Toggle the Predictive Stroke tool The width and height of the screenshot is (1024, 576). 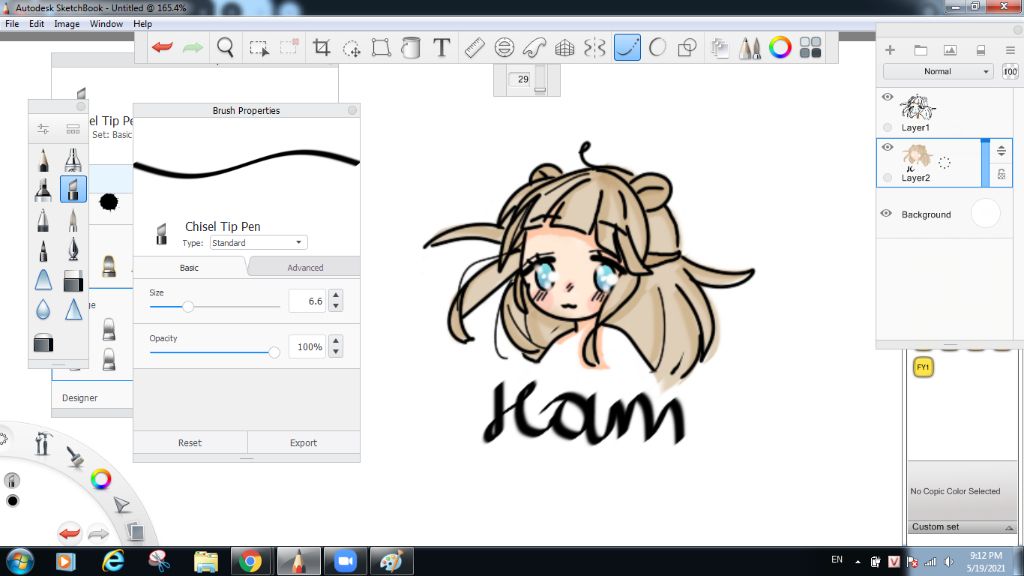[657, 48]
